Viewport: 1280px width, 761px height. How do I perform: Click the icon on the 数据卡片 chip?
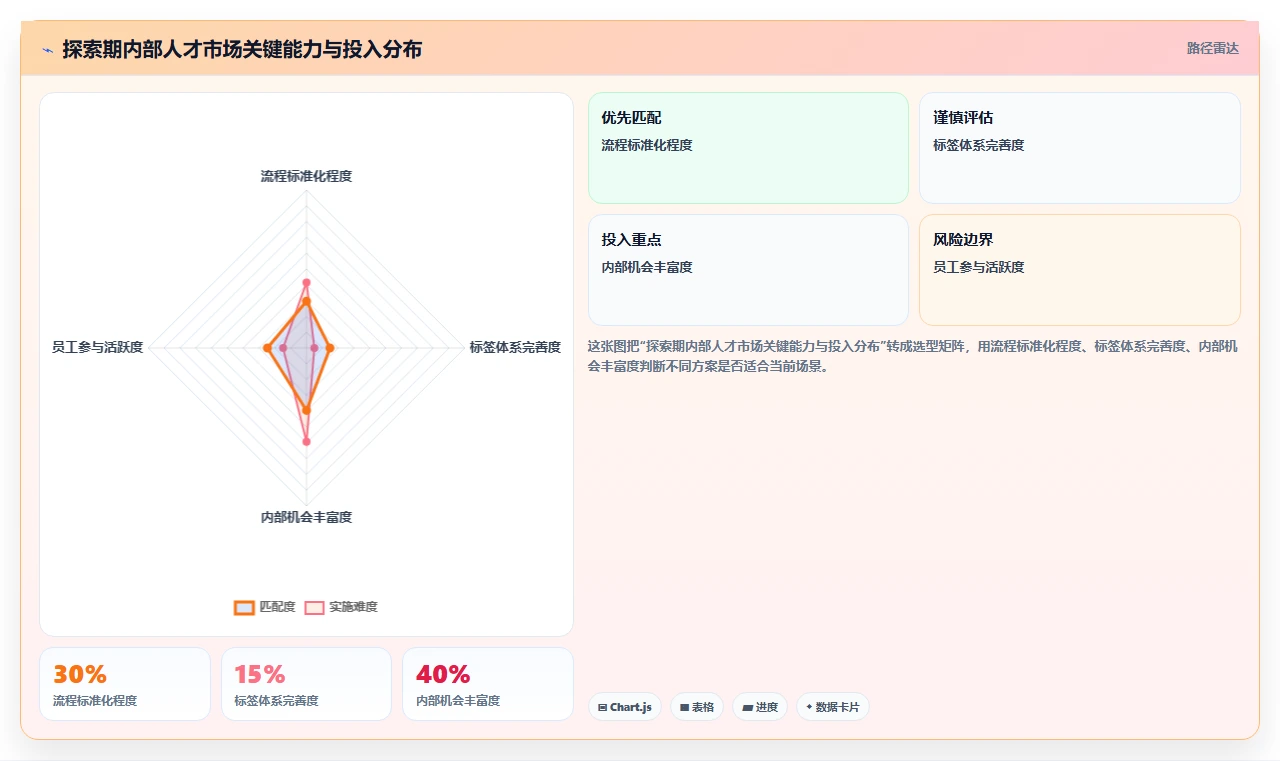click(809, 707)
